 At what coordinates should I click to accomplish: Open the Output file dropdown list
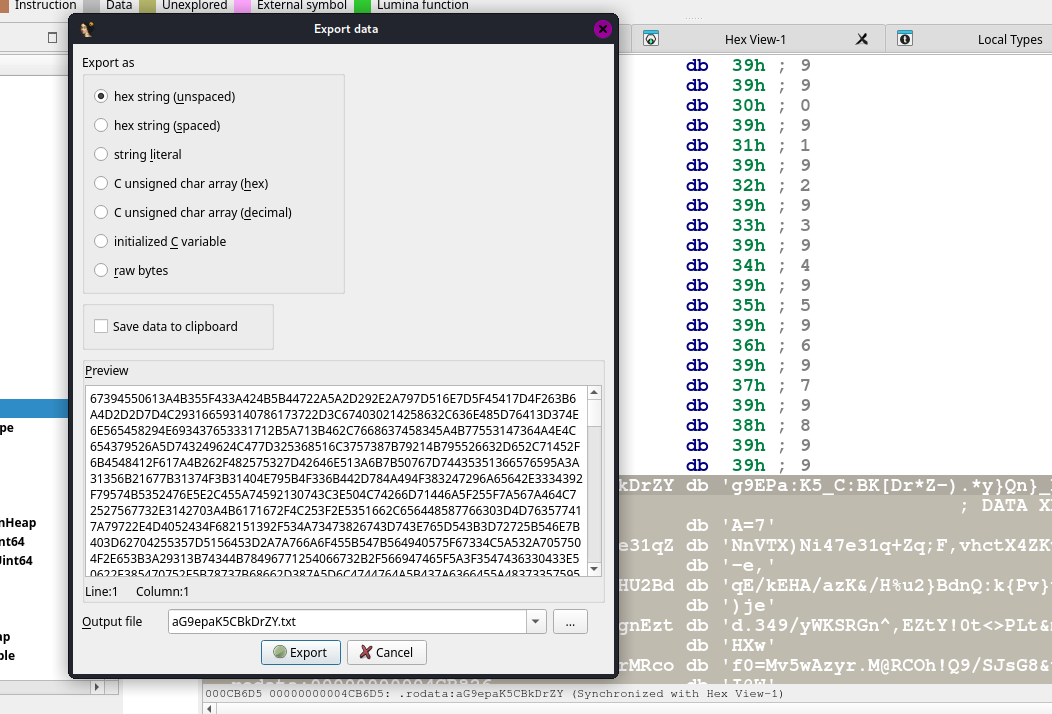(x=538, y=622)
